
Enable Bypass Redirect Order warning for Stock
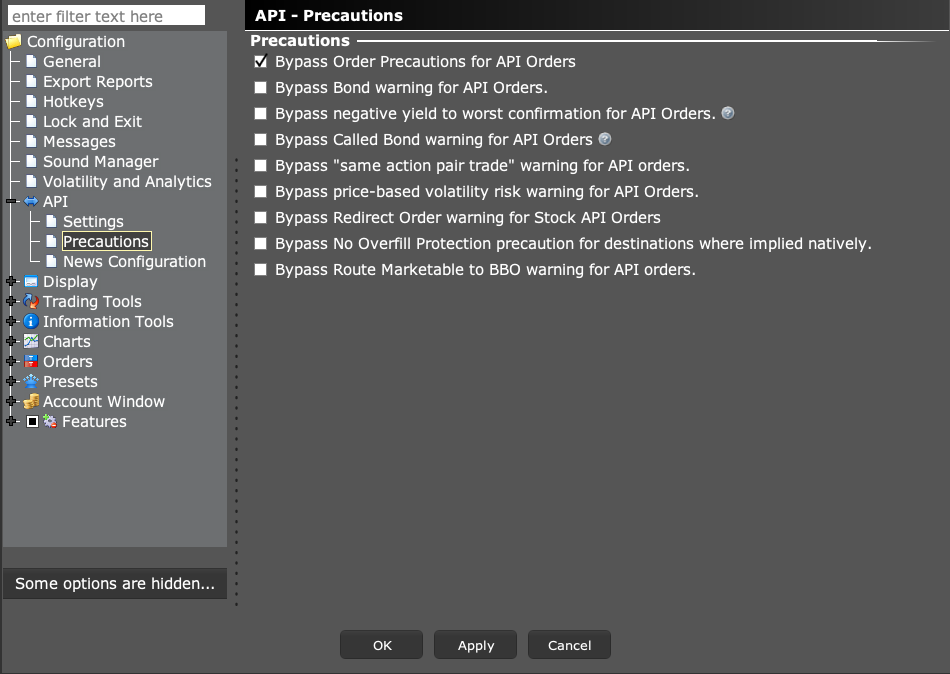(261, 218)
